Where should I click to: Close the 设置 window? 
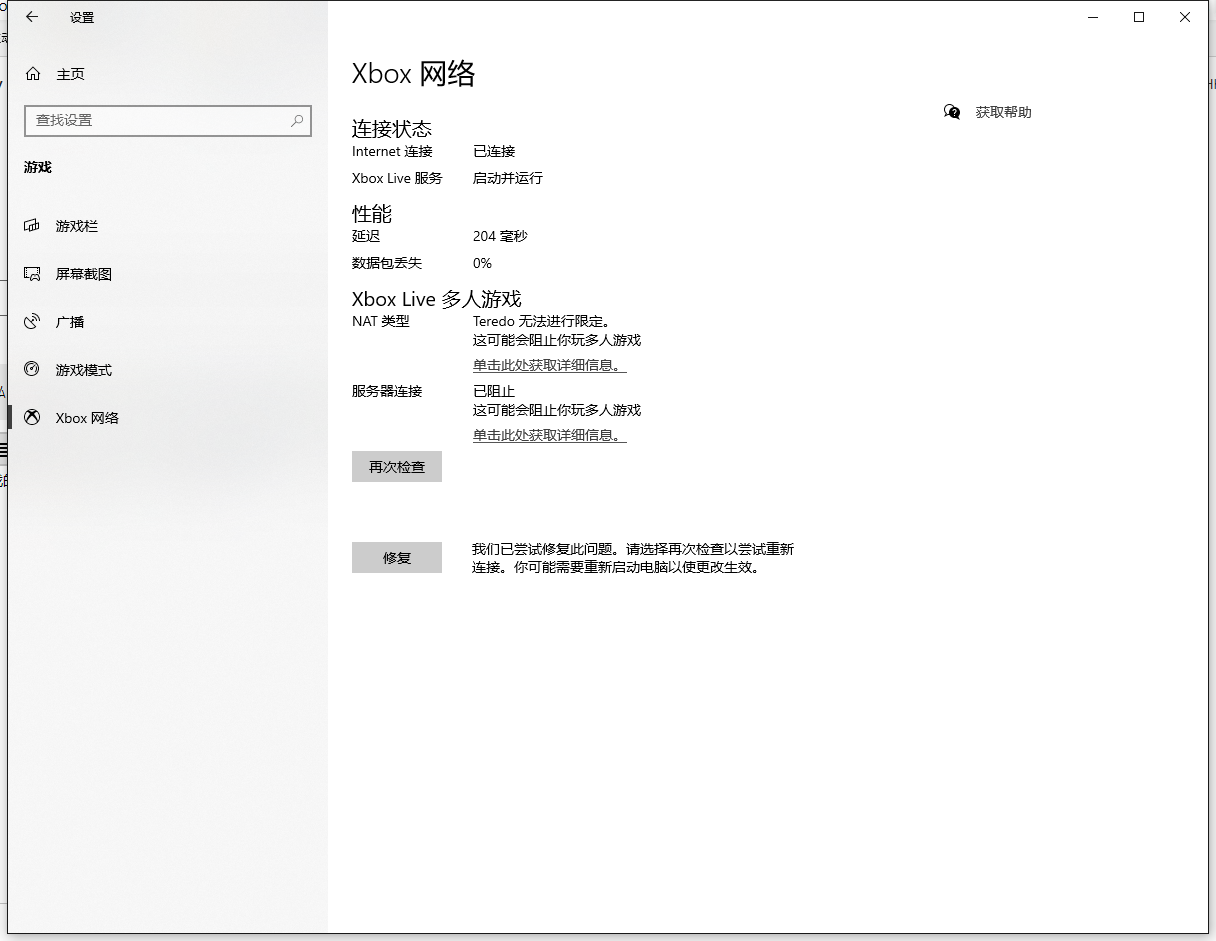[x=1185, y=17]
